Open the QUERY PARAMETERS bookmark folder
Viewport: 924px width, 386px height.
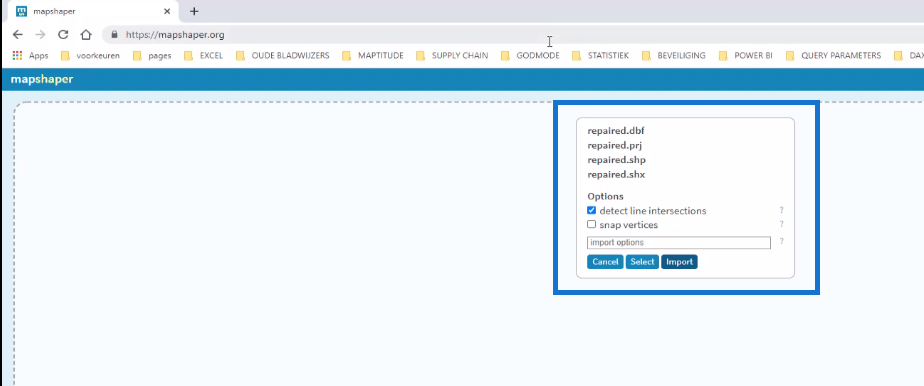tap(833, 55)
